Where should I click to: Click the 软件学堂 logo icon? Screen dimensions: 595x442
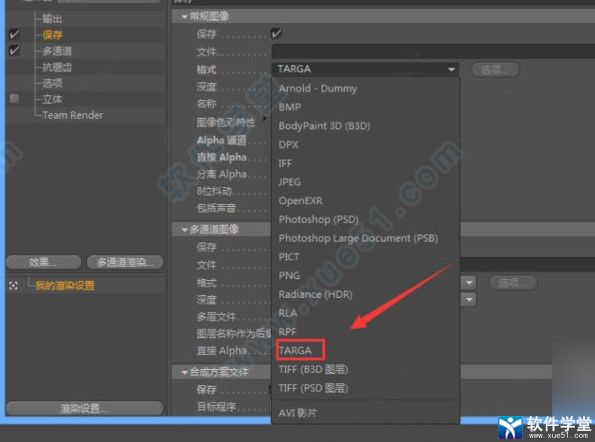coord(511,428)
